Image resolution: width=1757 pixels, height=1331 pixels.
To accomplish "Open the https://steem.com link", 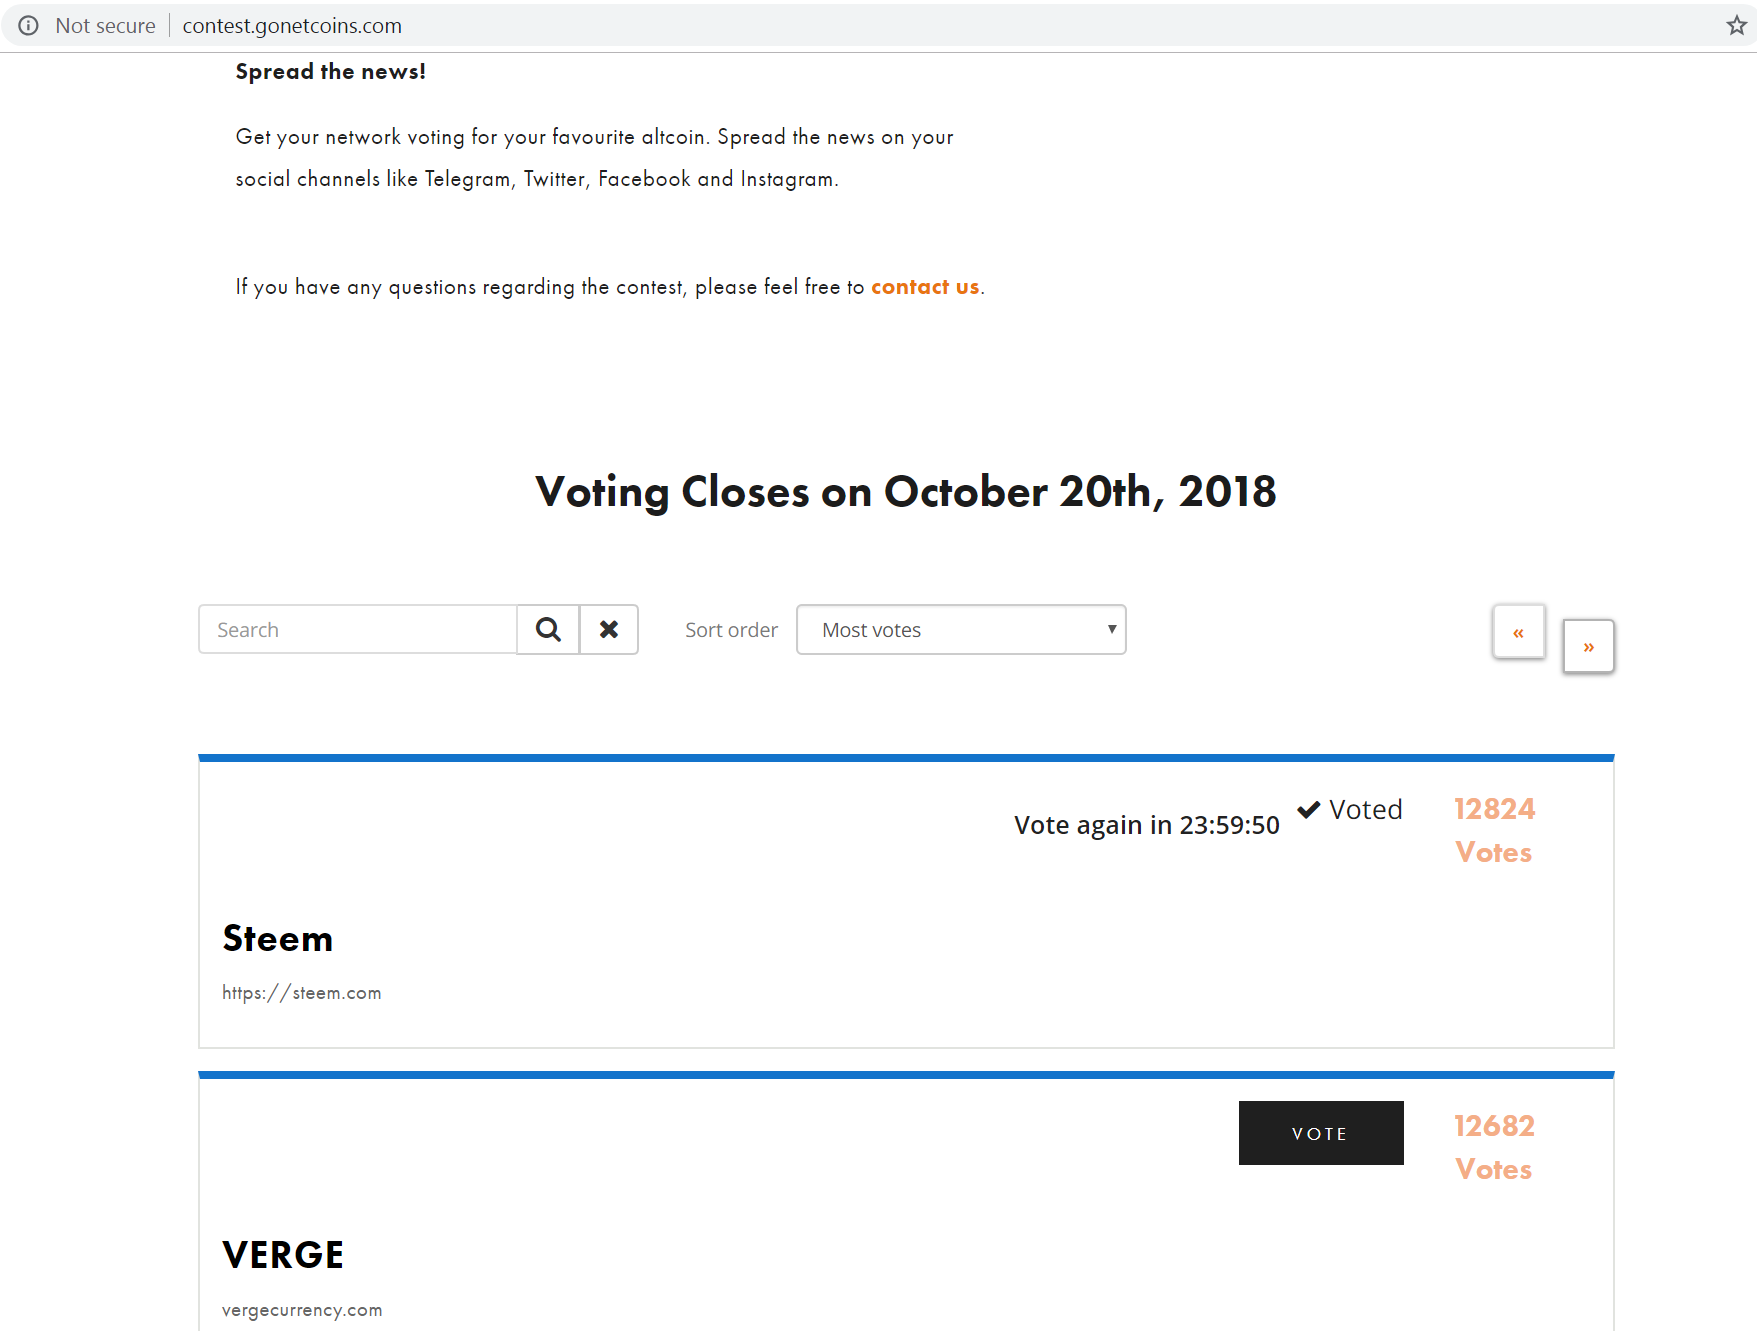I will [301, 993].
